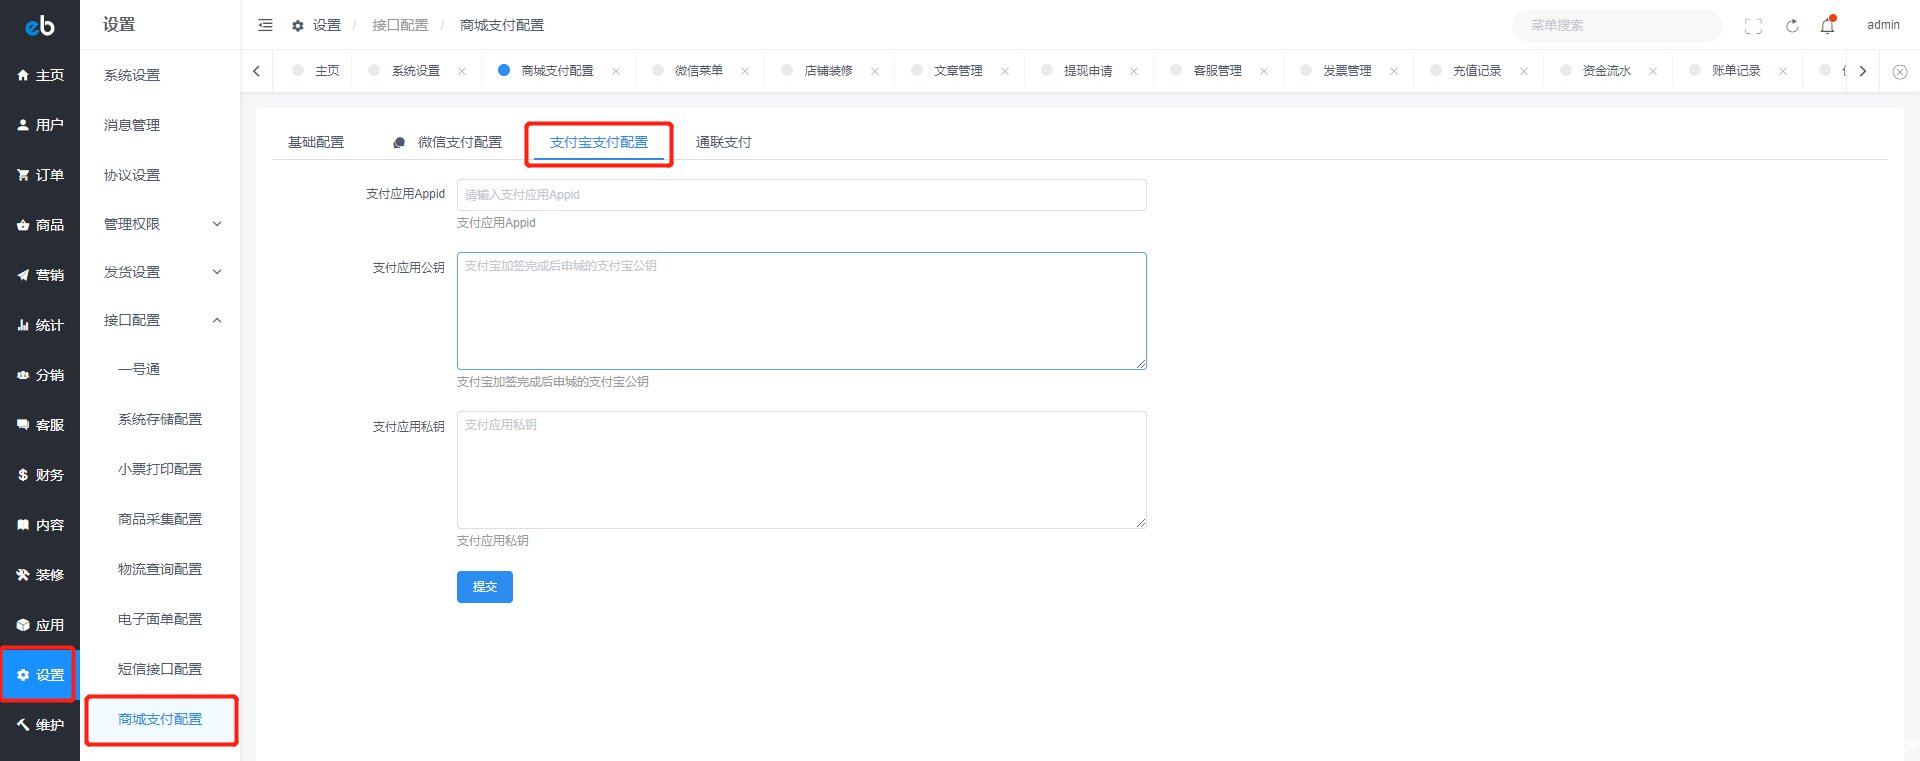Open 财务 in the main sidebar
This screenshot has height=761, width=1920.
(x=40, y=475)
